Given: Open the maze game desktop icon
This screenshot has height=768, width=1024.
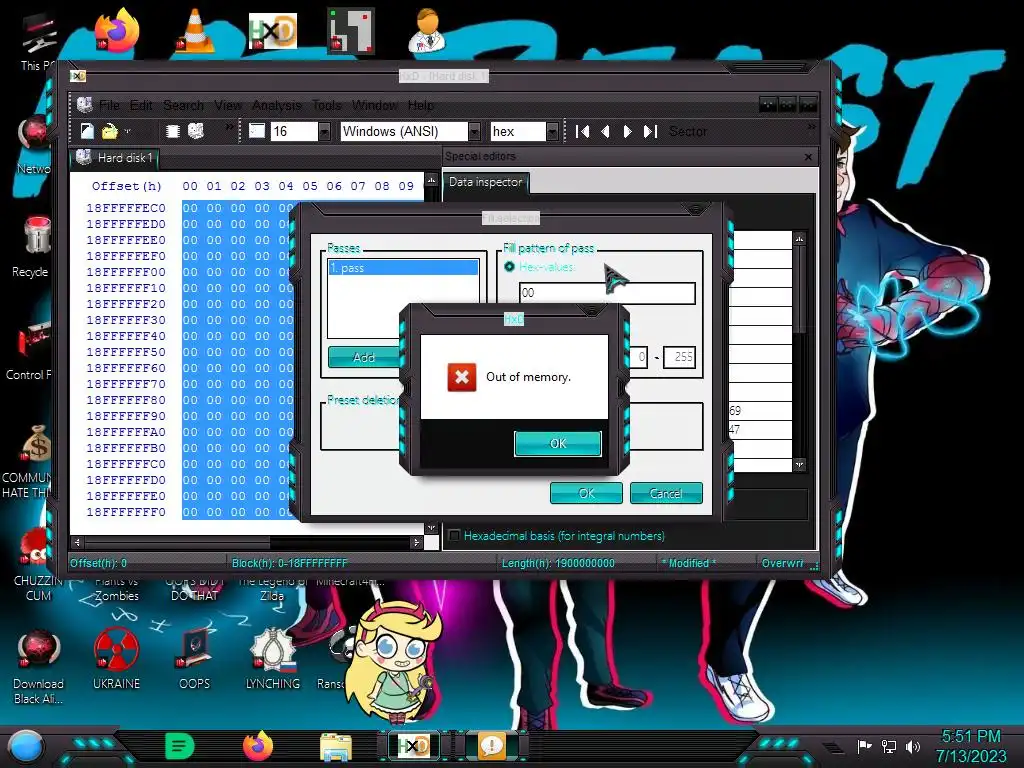Looking at the screenshot, I should click(351, 30).
